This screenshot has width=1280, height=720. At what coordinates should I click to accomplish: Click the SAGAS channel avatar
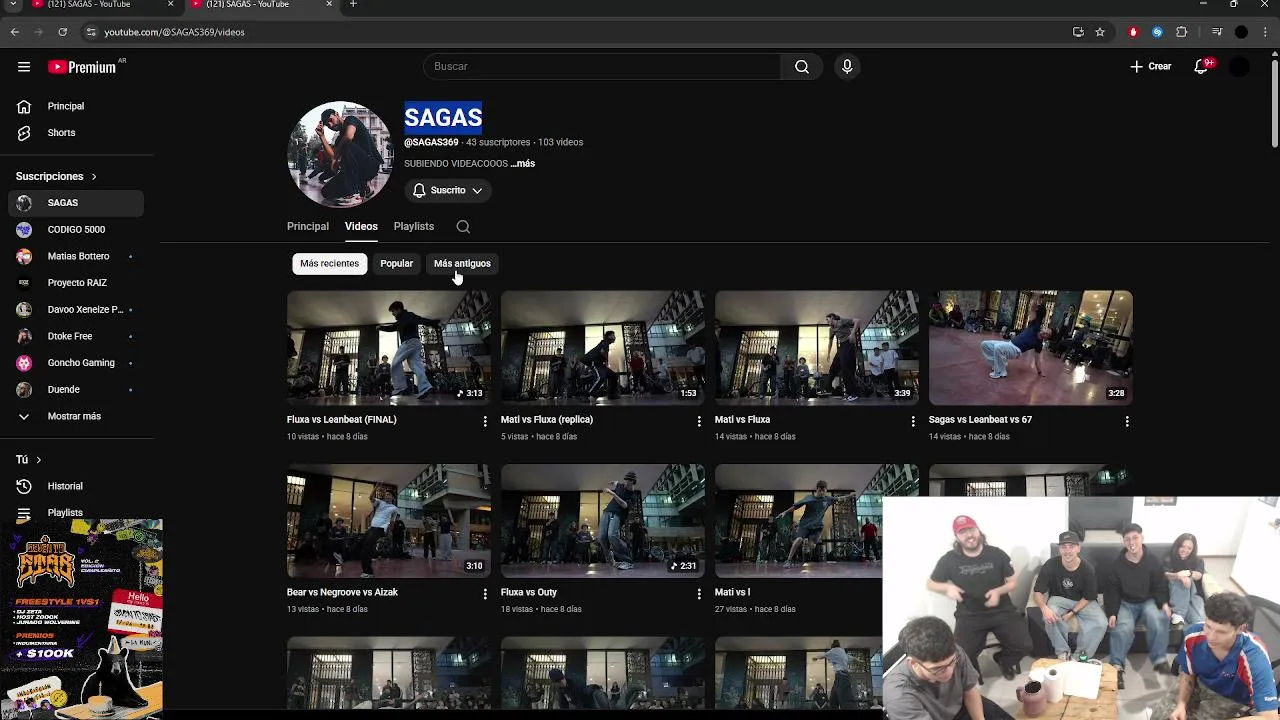pyautogui.click(x=340, y=154)
